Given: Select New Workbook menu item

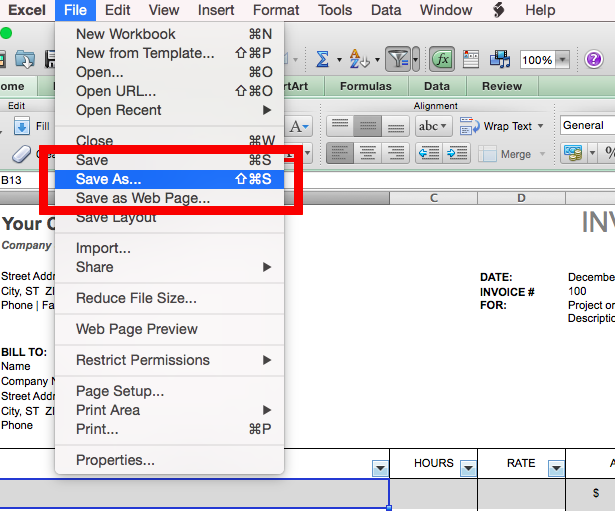Looking at the screenshot, I should [169, 34].
